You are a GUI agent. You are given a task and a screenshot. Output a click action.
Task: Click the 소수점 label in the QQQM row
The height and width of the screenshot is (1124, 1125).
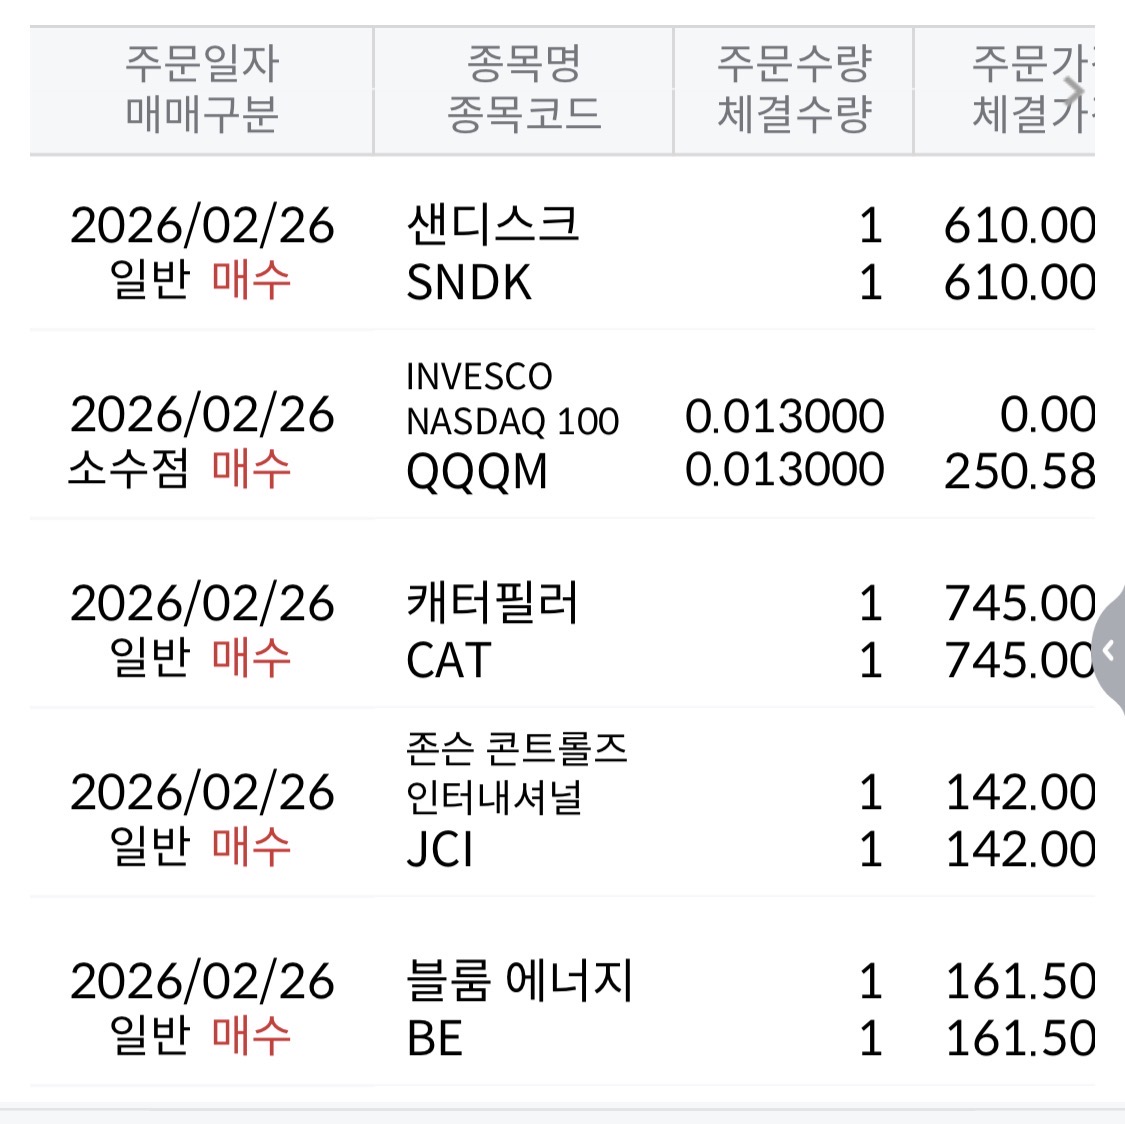128,469
